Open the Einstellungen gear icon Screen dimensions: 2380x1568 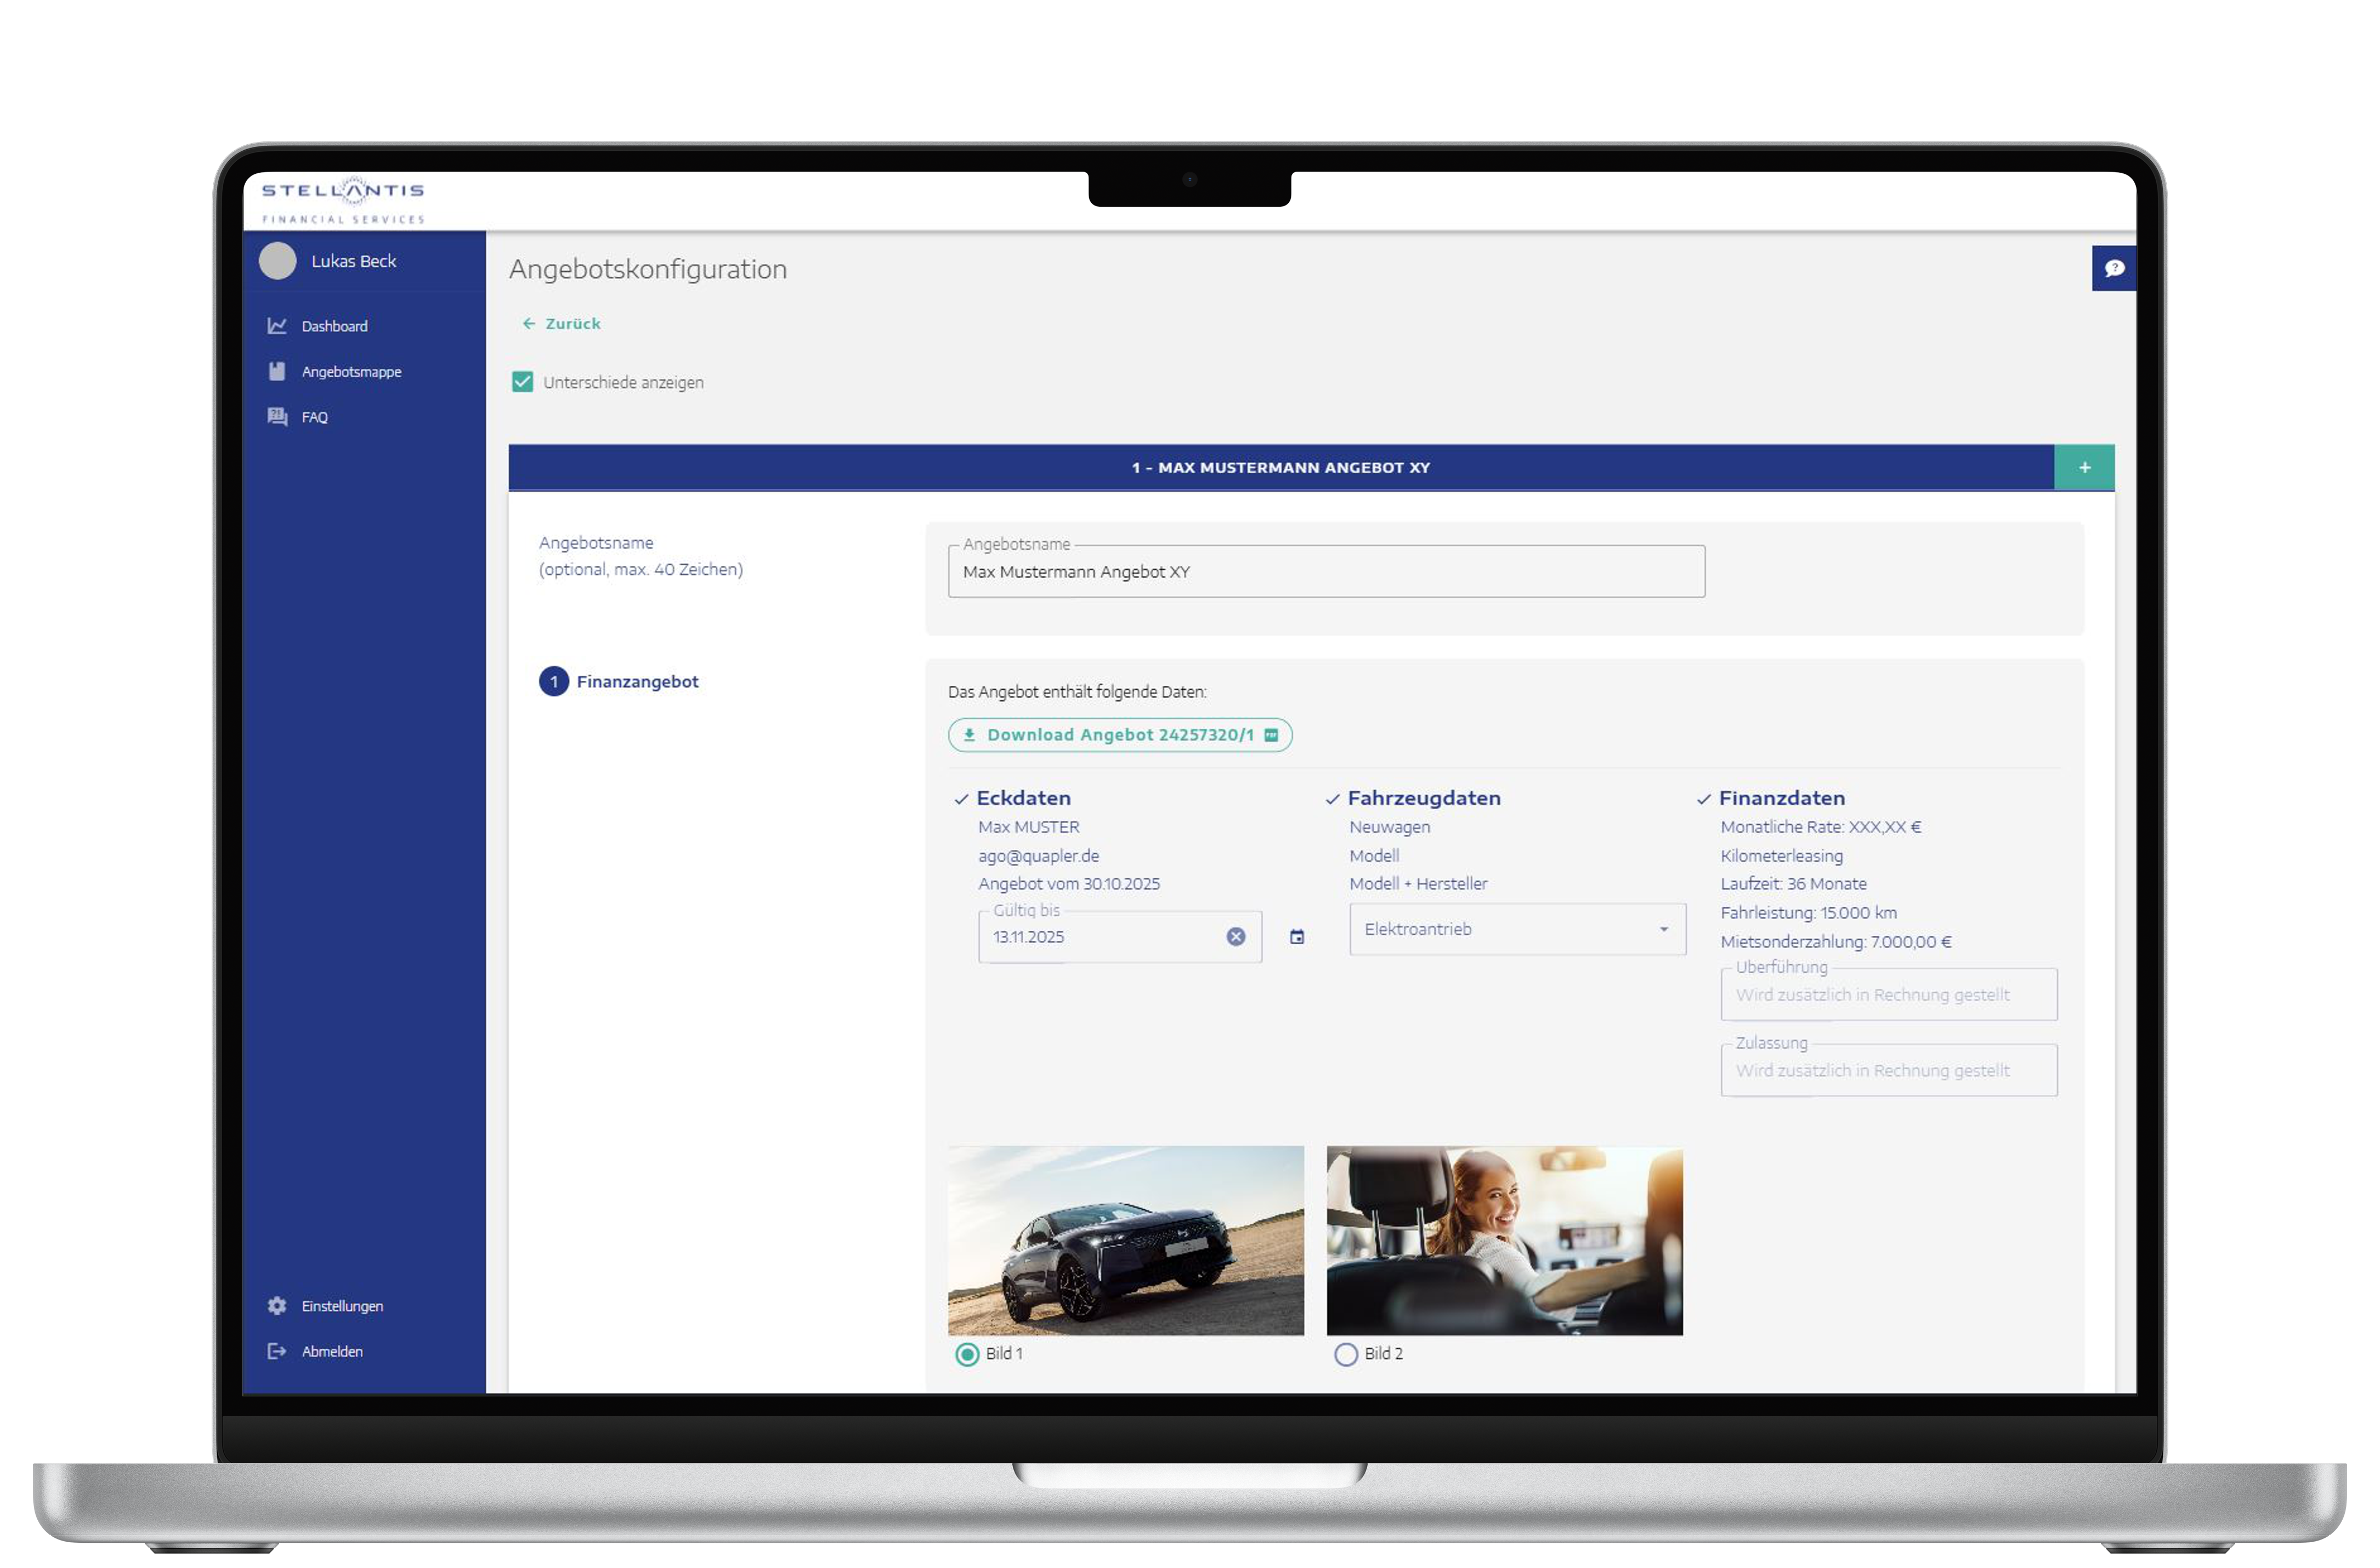click(x=277, y=1305)
